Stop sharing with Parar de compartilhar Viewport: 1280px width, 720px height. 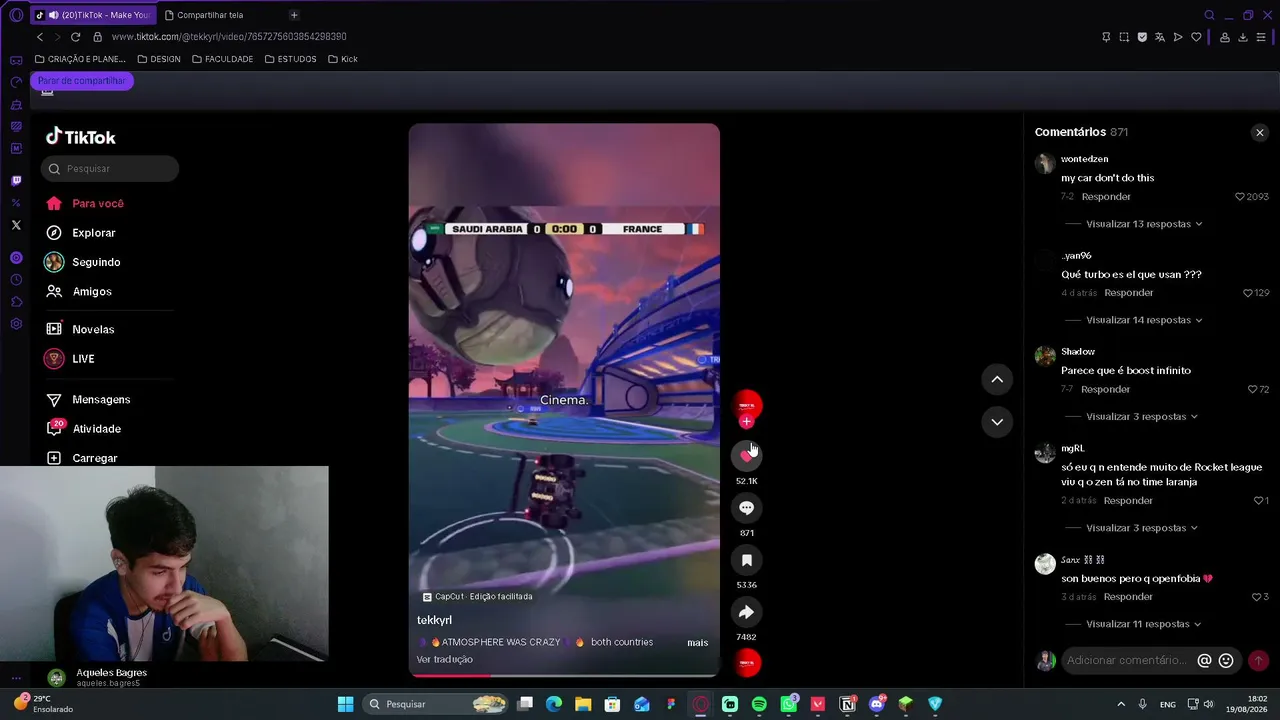(82, 81)
